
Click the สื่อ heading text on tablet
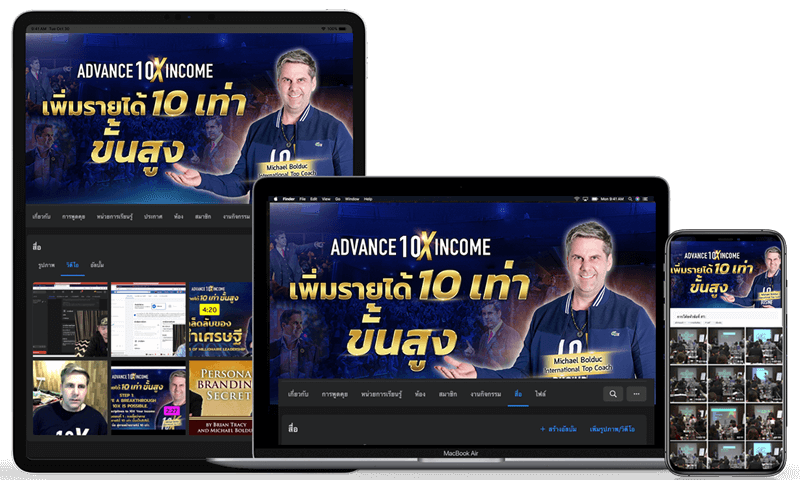37,246
